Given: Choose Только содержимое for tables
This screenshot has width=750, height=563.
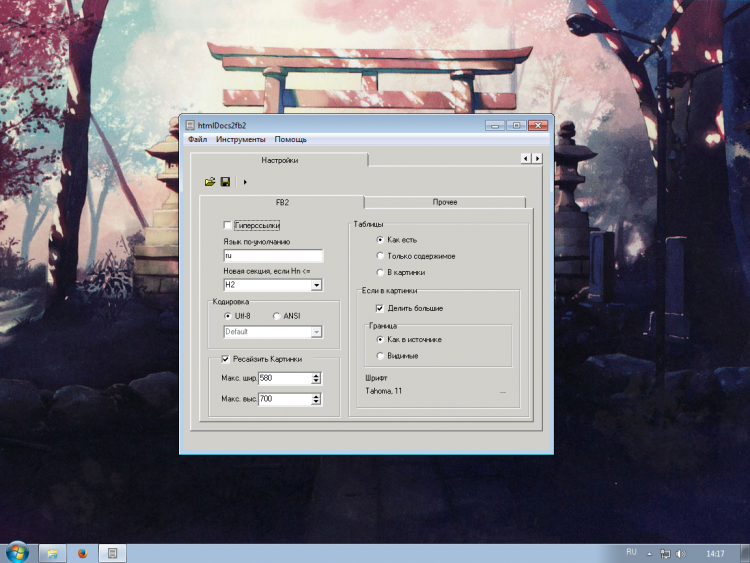Looking at the screenshot, I should [379, 256].
